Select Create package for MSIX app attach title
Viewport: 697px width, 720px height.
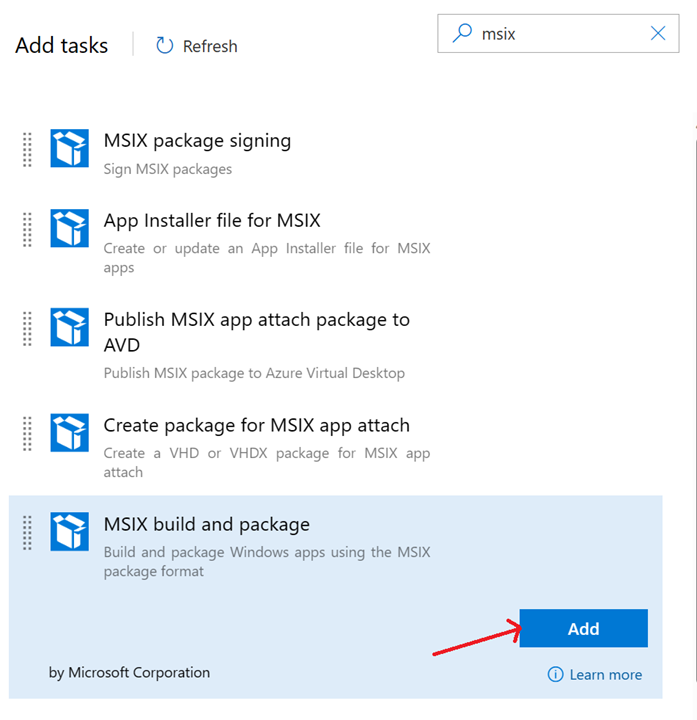coord(257,425)
